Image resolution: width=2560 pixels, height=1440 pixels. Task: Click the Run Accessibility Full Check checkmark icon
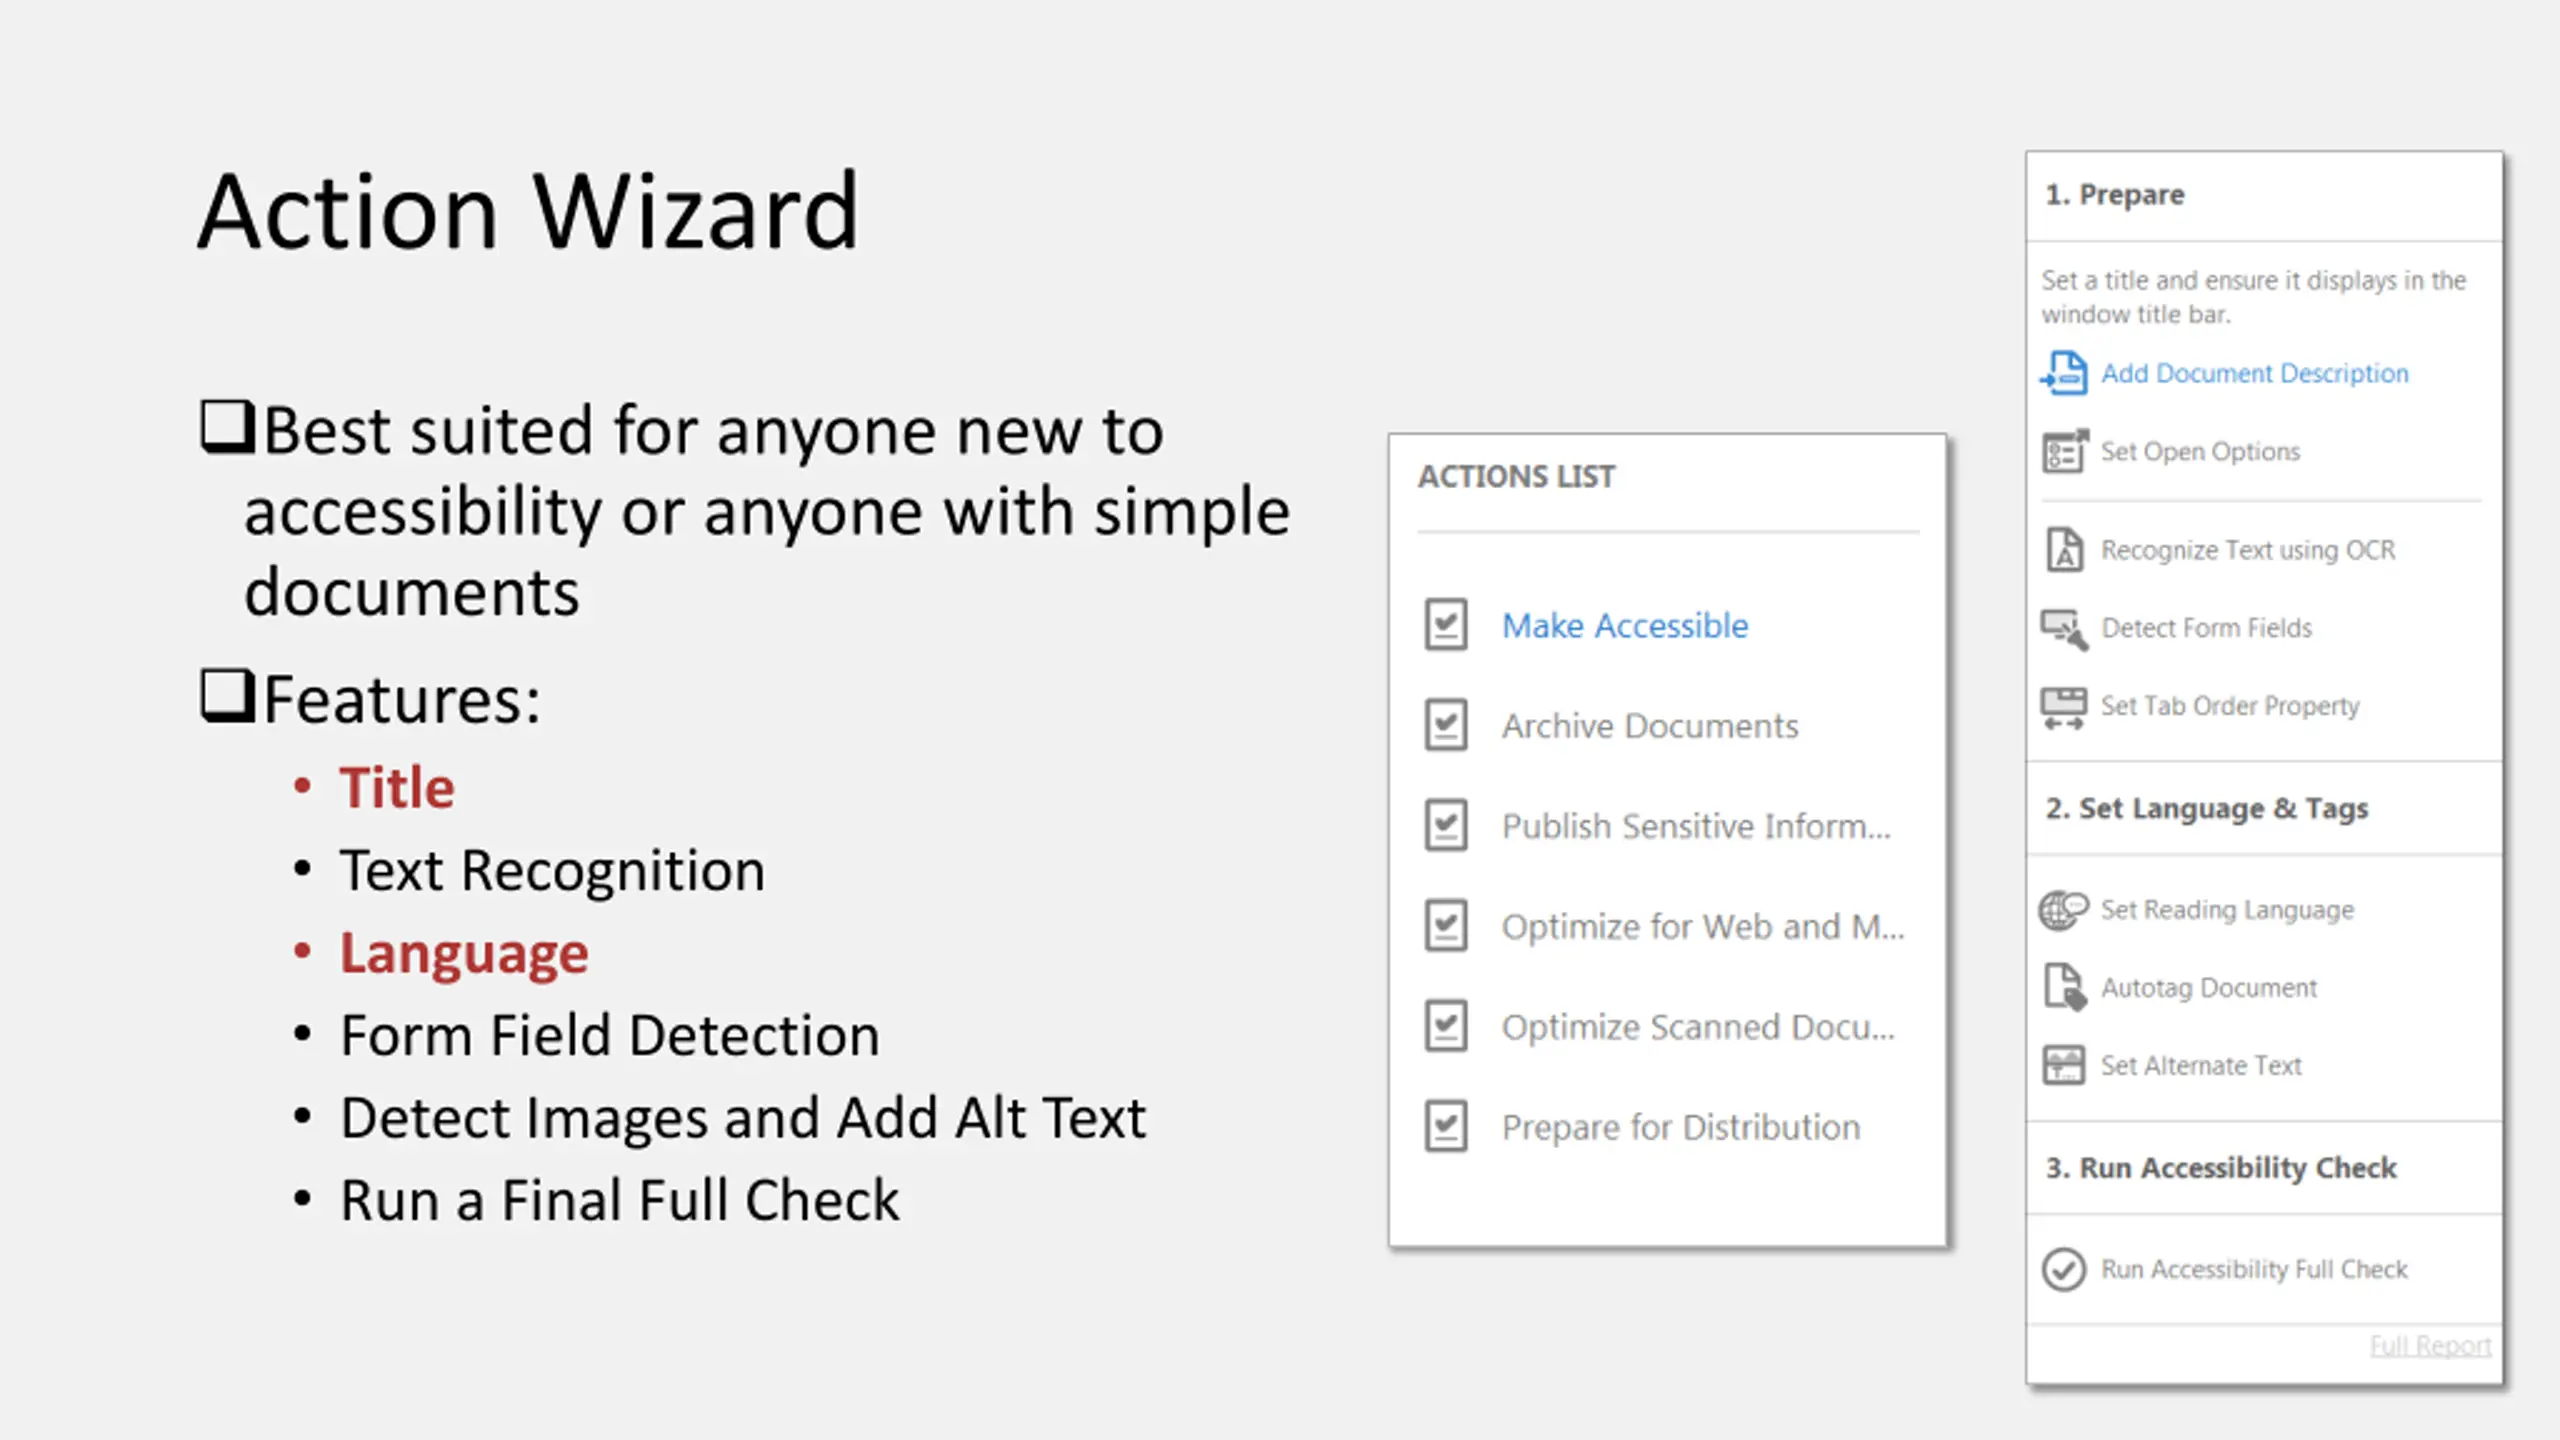(x=2064, y=1269)
